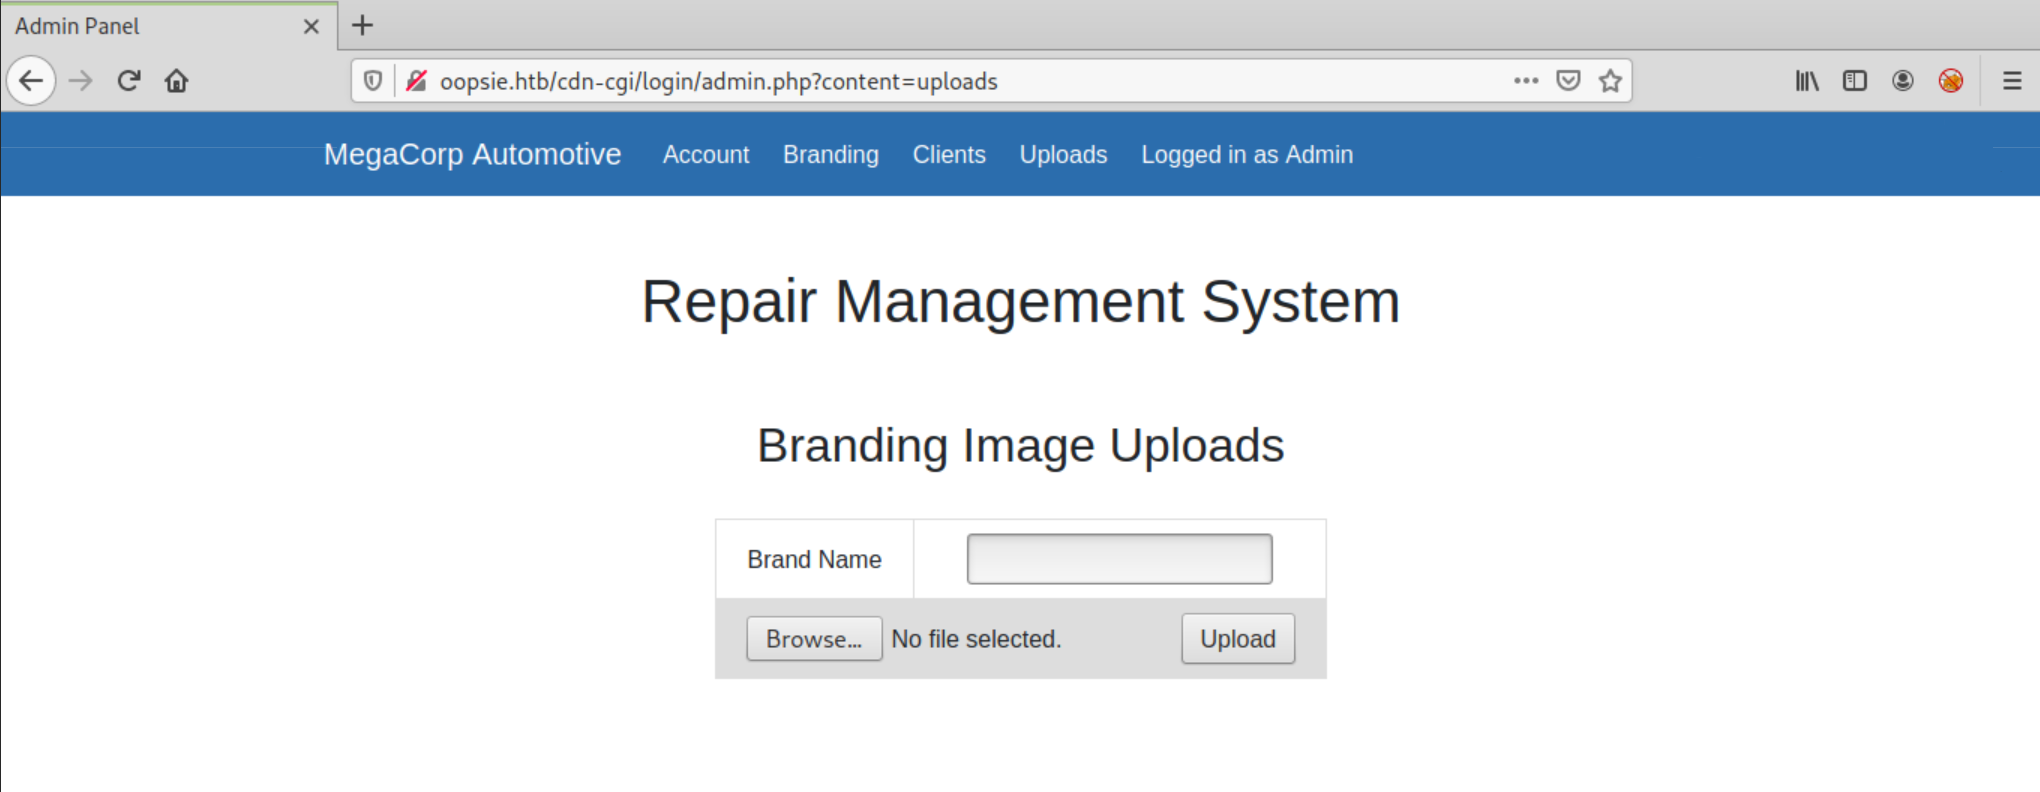This screenshot has width=2040, height=792.
Task: Click the insecure connection padlock icon
Action: coord(416,81)
